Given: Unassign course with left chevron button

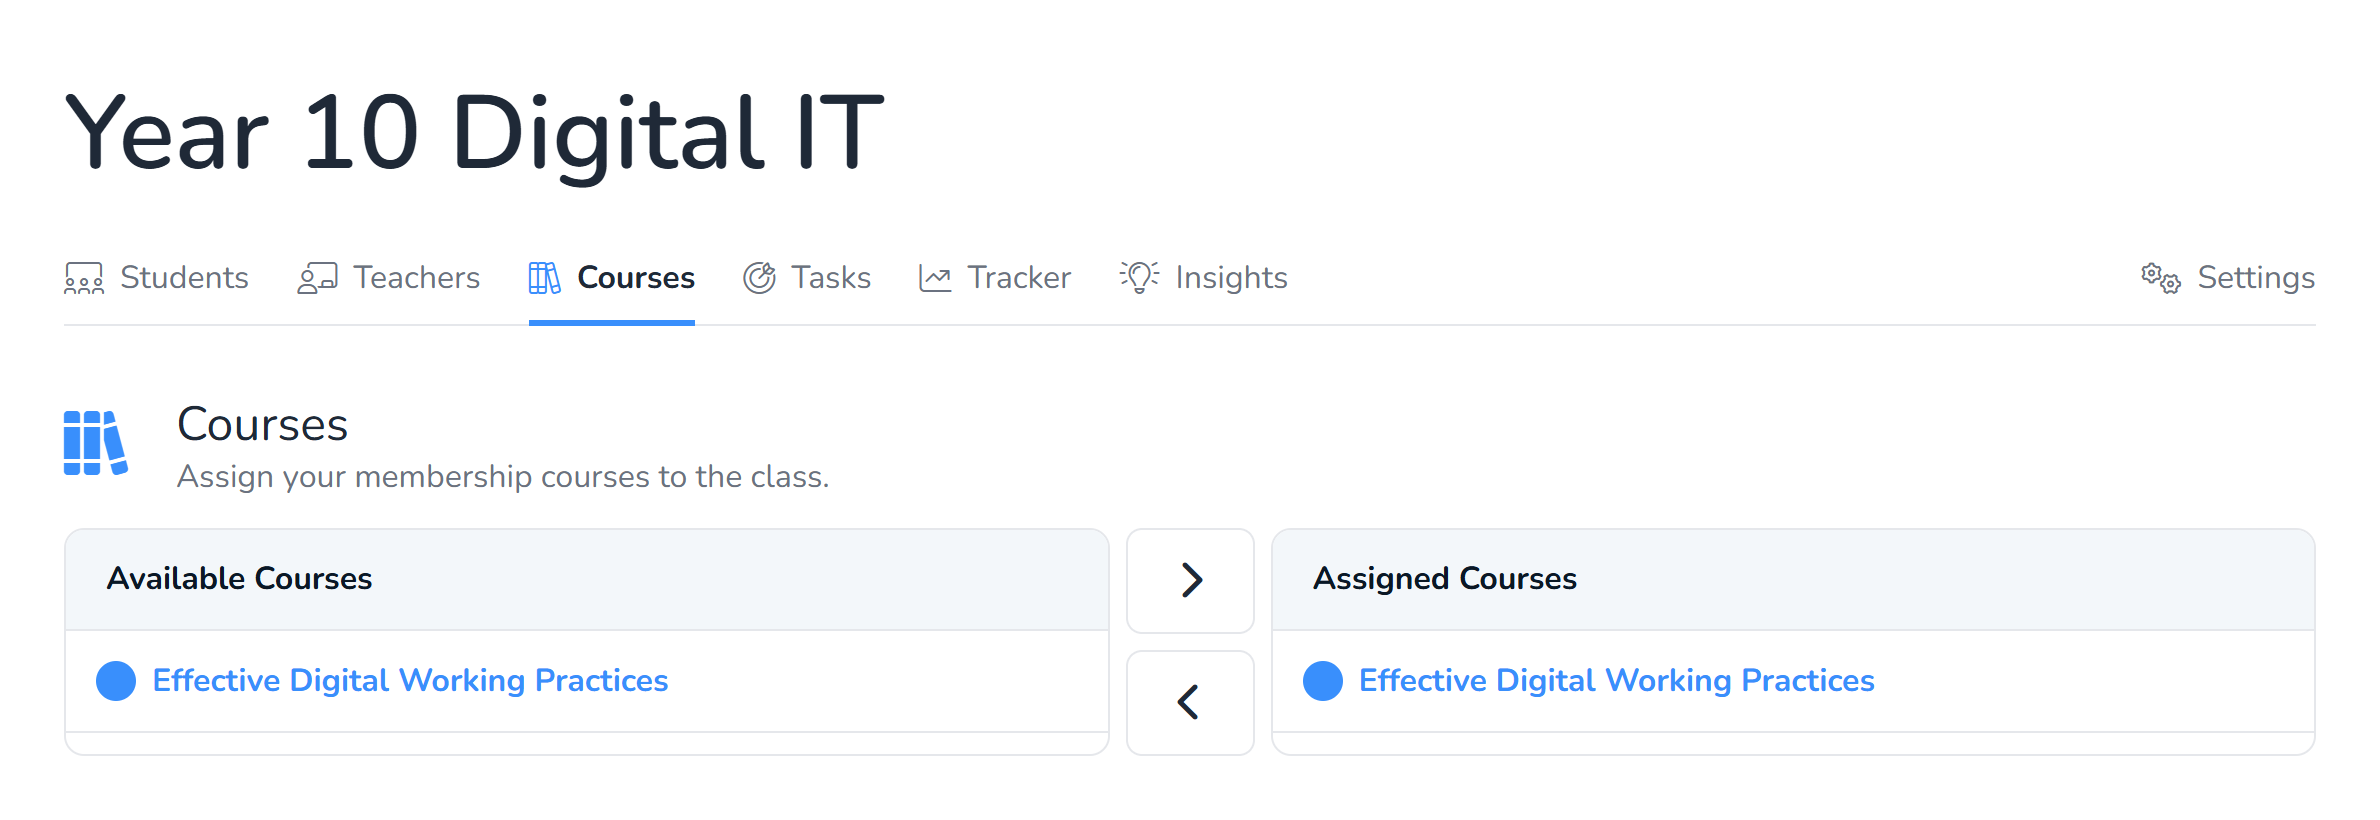Looking at the screenshot, I should (1190, 702).
